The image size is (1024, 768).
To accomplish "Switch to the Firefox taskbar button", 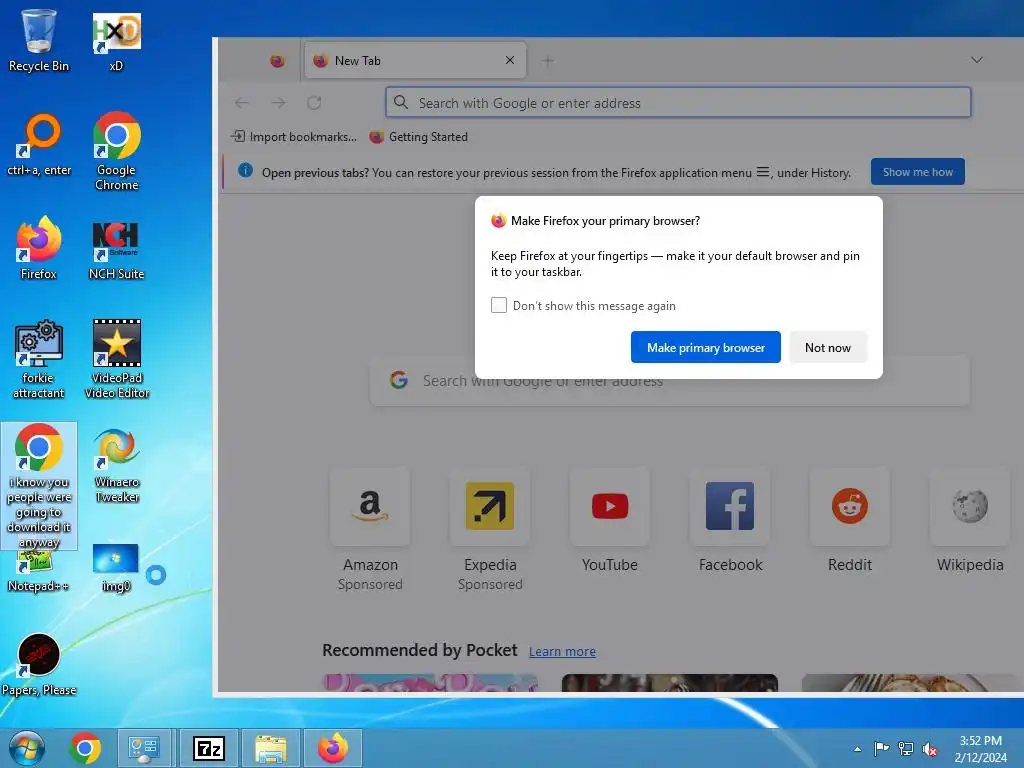I will click(x=332, y=748).
